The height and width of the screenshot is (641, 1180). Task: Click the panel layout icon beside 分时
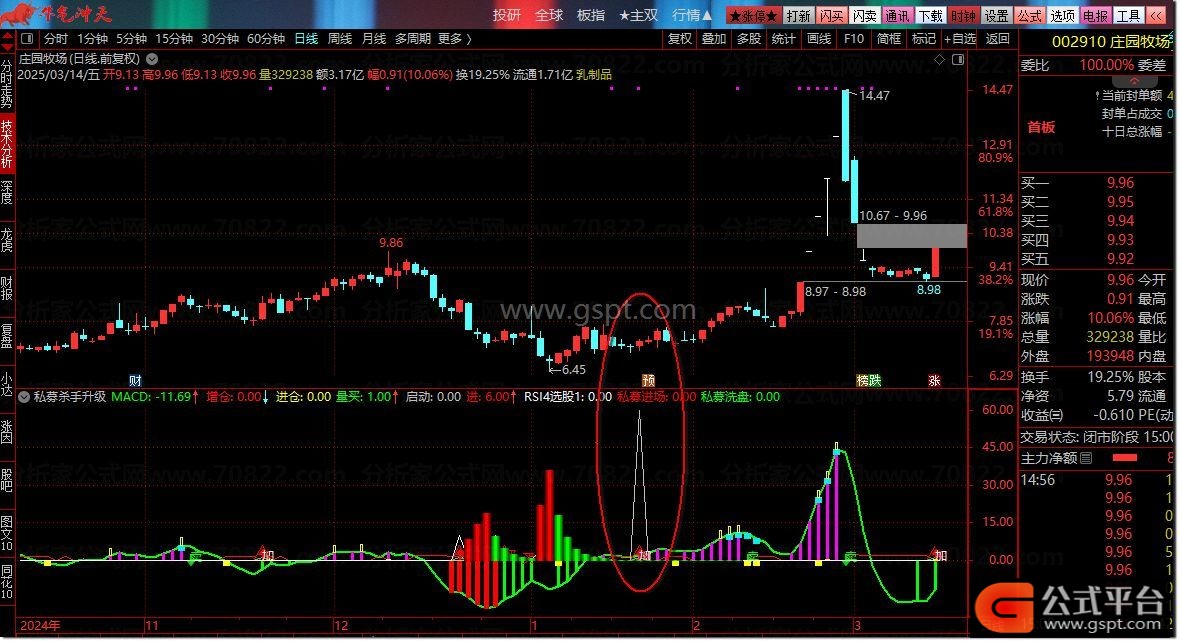28,38
